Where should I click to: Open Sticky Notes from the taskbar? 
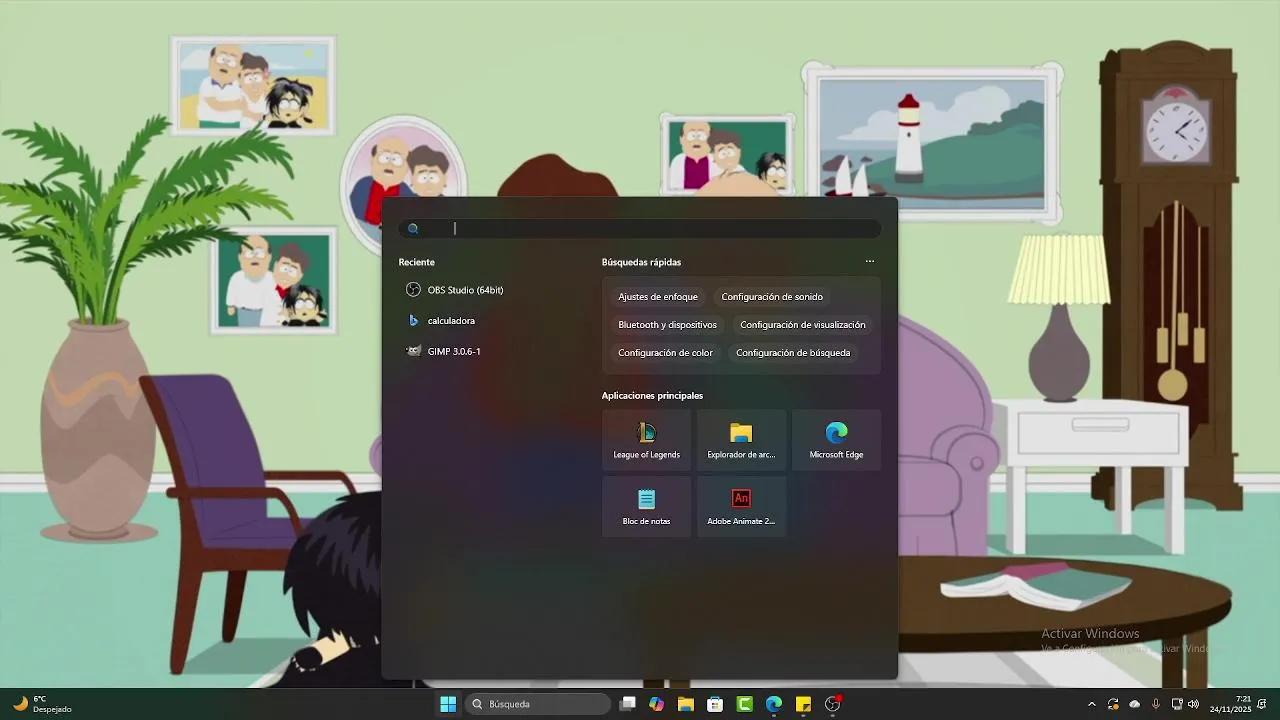click(x=803, y=704)
